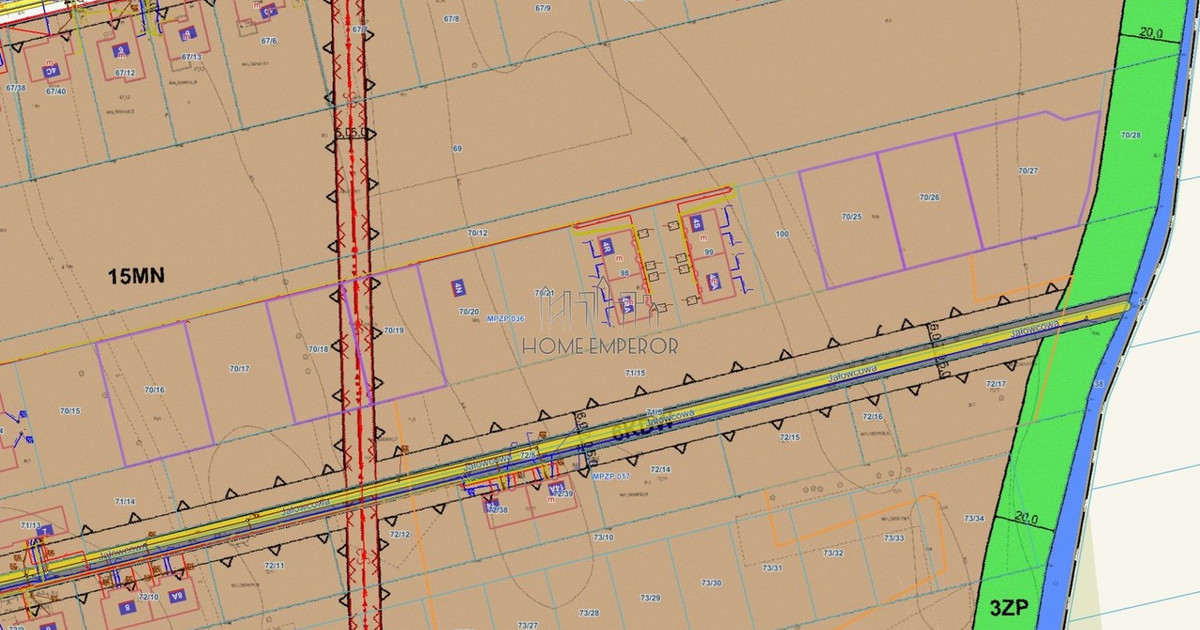Select parcel number 73/29

[x=650, y=598]
